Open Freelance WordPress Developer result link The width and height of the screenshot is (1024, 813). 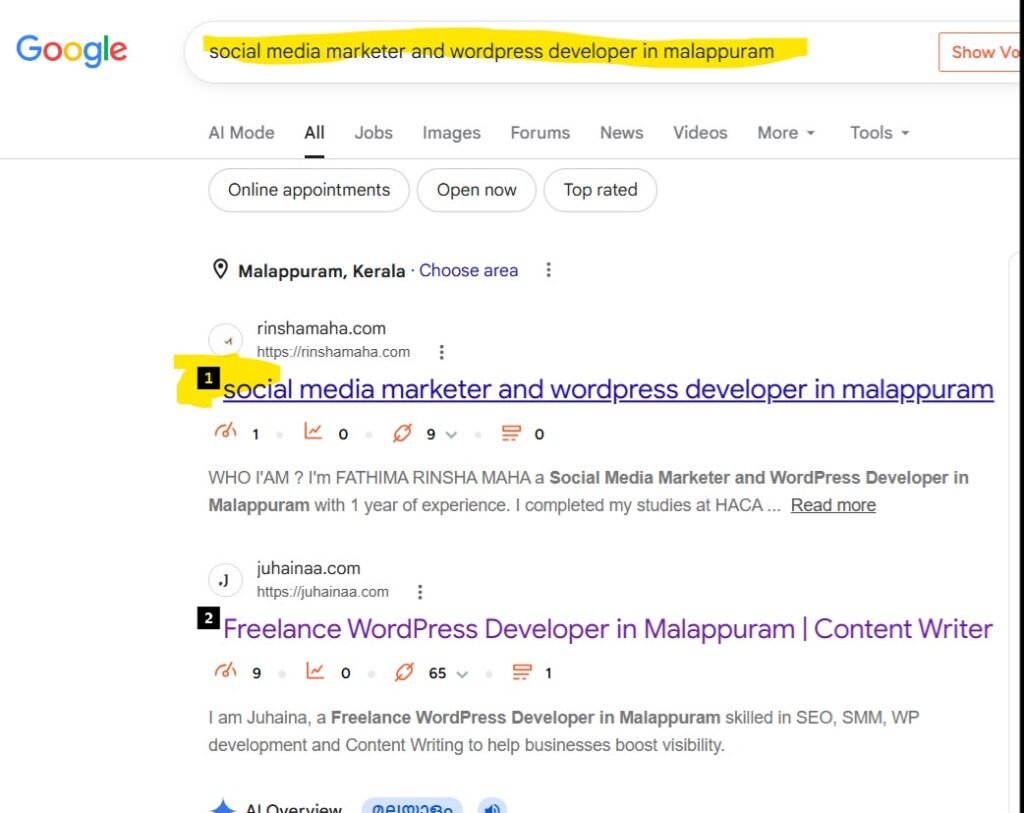tap(607, 630)
